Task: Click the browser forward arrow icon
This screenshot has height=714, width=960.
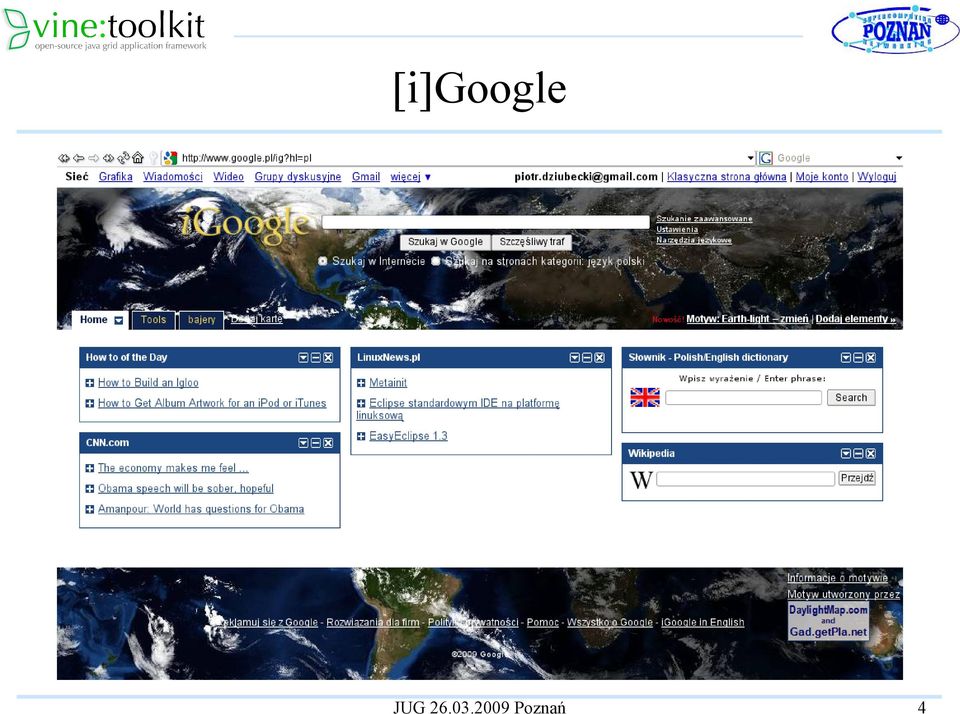Action: click(94, 158)
